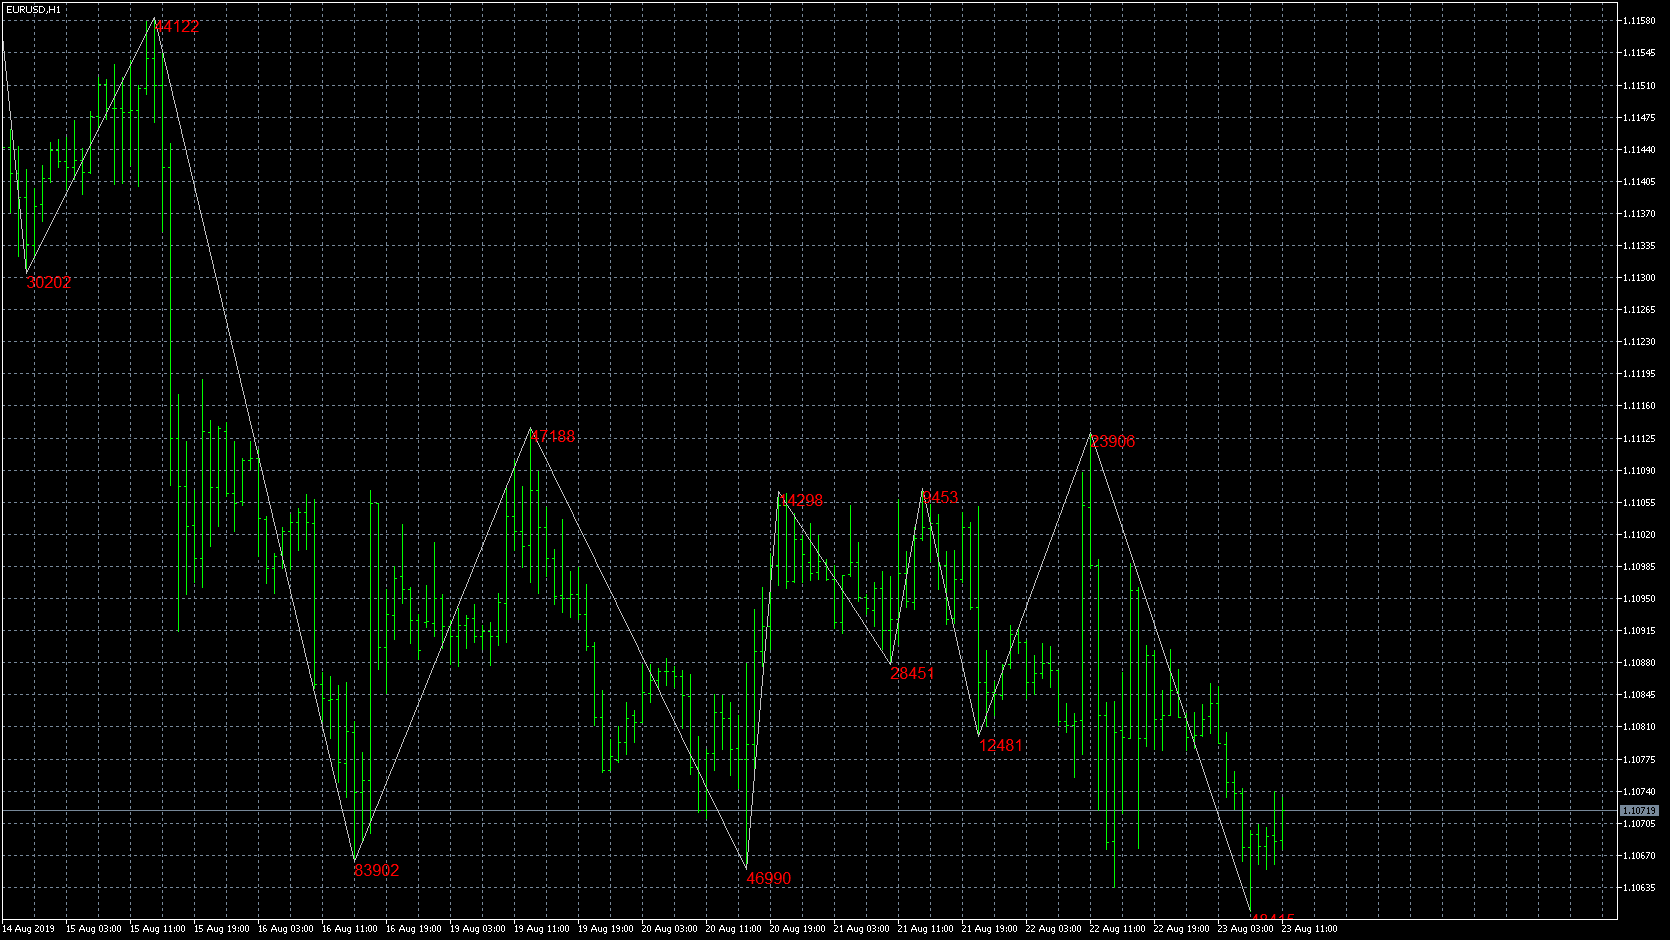Screen dimensions: 1670x940
Task: Click the 19 Aug 19:00 time label
Action: pyautogui.click(x=606, y=929)
